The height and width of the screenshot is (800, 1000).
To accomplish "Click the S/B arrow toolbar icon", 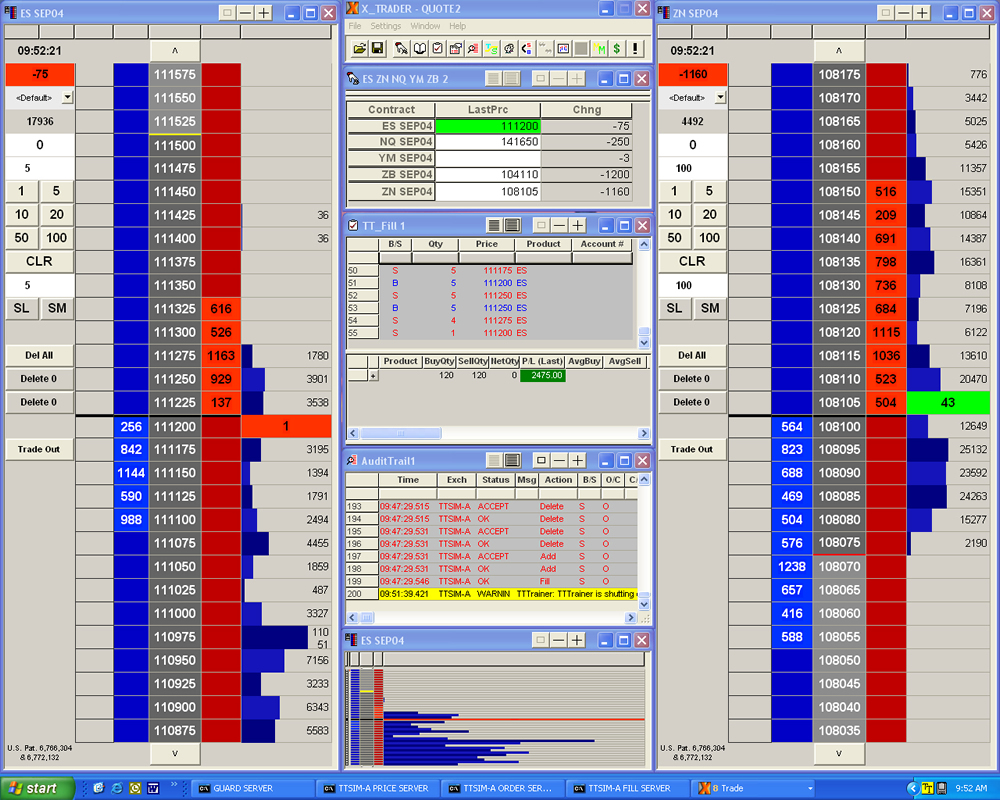I will pyautogui.click(x=527, y=48).
